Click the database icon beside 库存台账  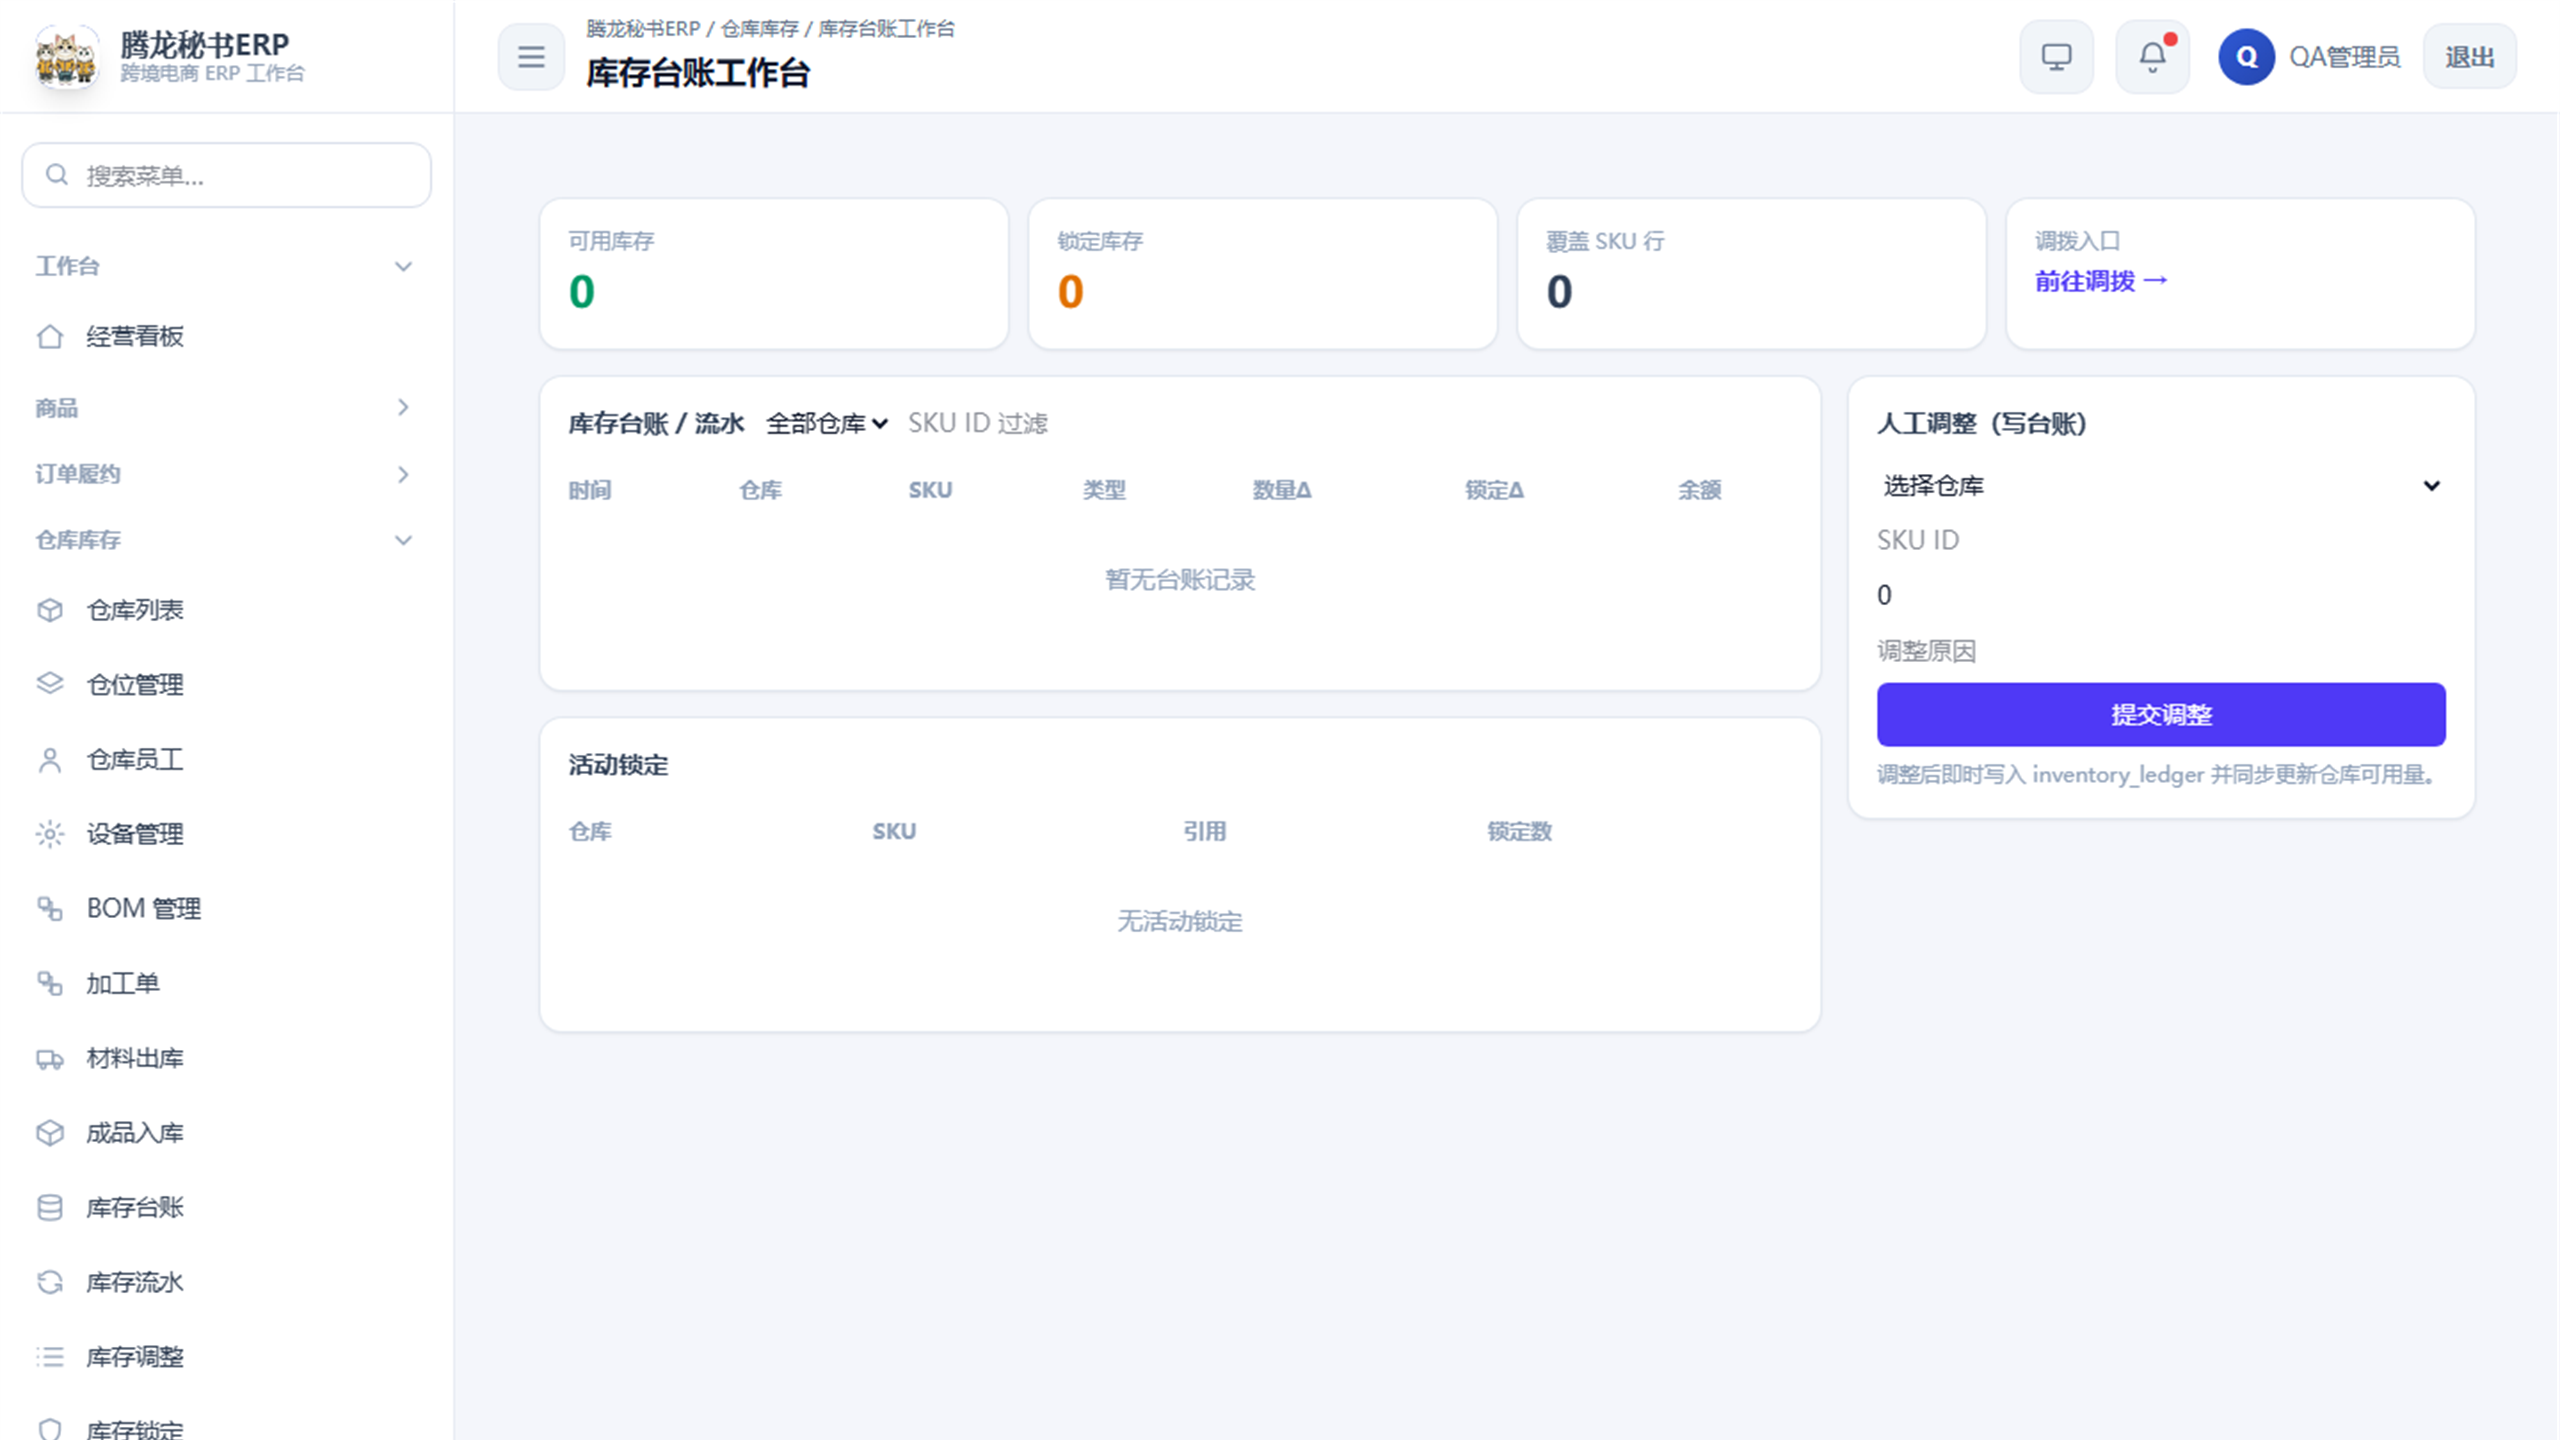coord(50,1207)
